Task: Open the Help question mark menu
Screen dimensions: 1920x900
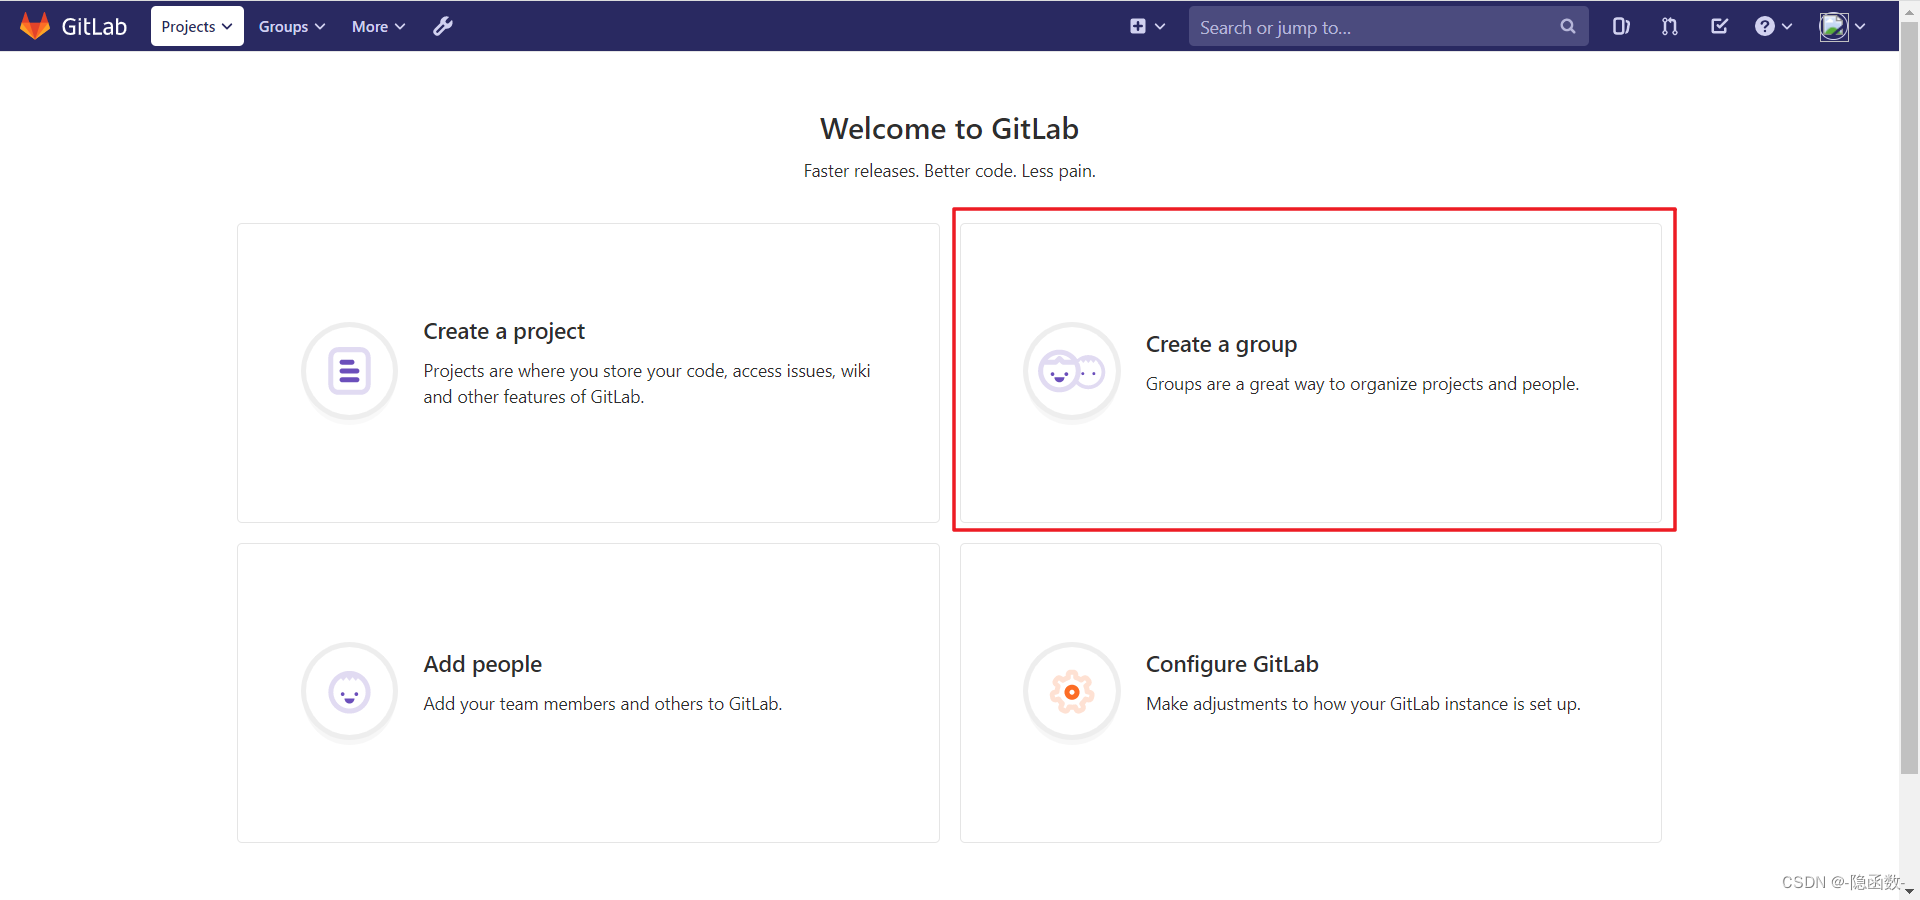Action: point(1773,27)
